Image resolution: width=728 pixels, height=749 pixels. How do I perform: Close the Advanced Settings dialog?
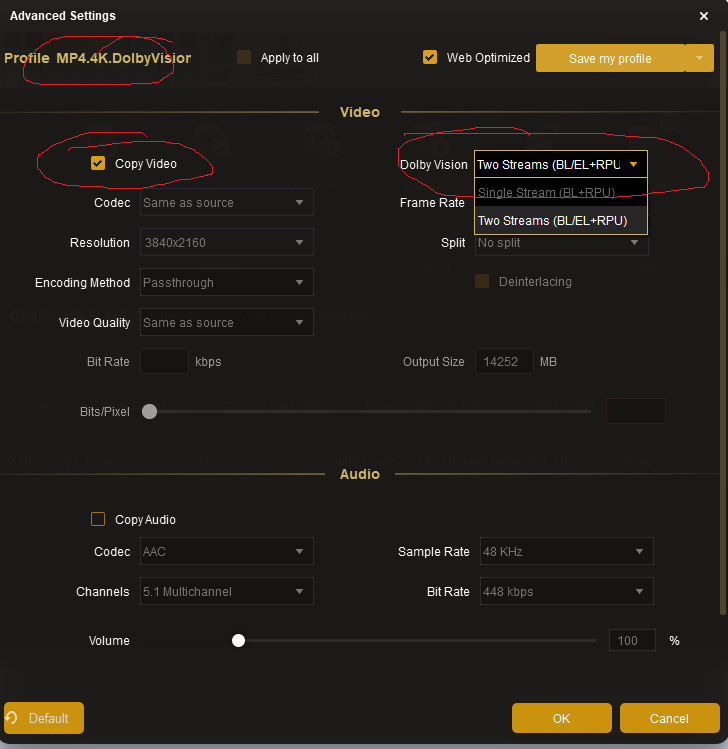tap(704, 16)
